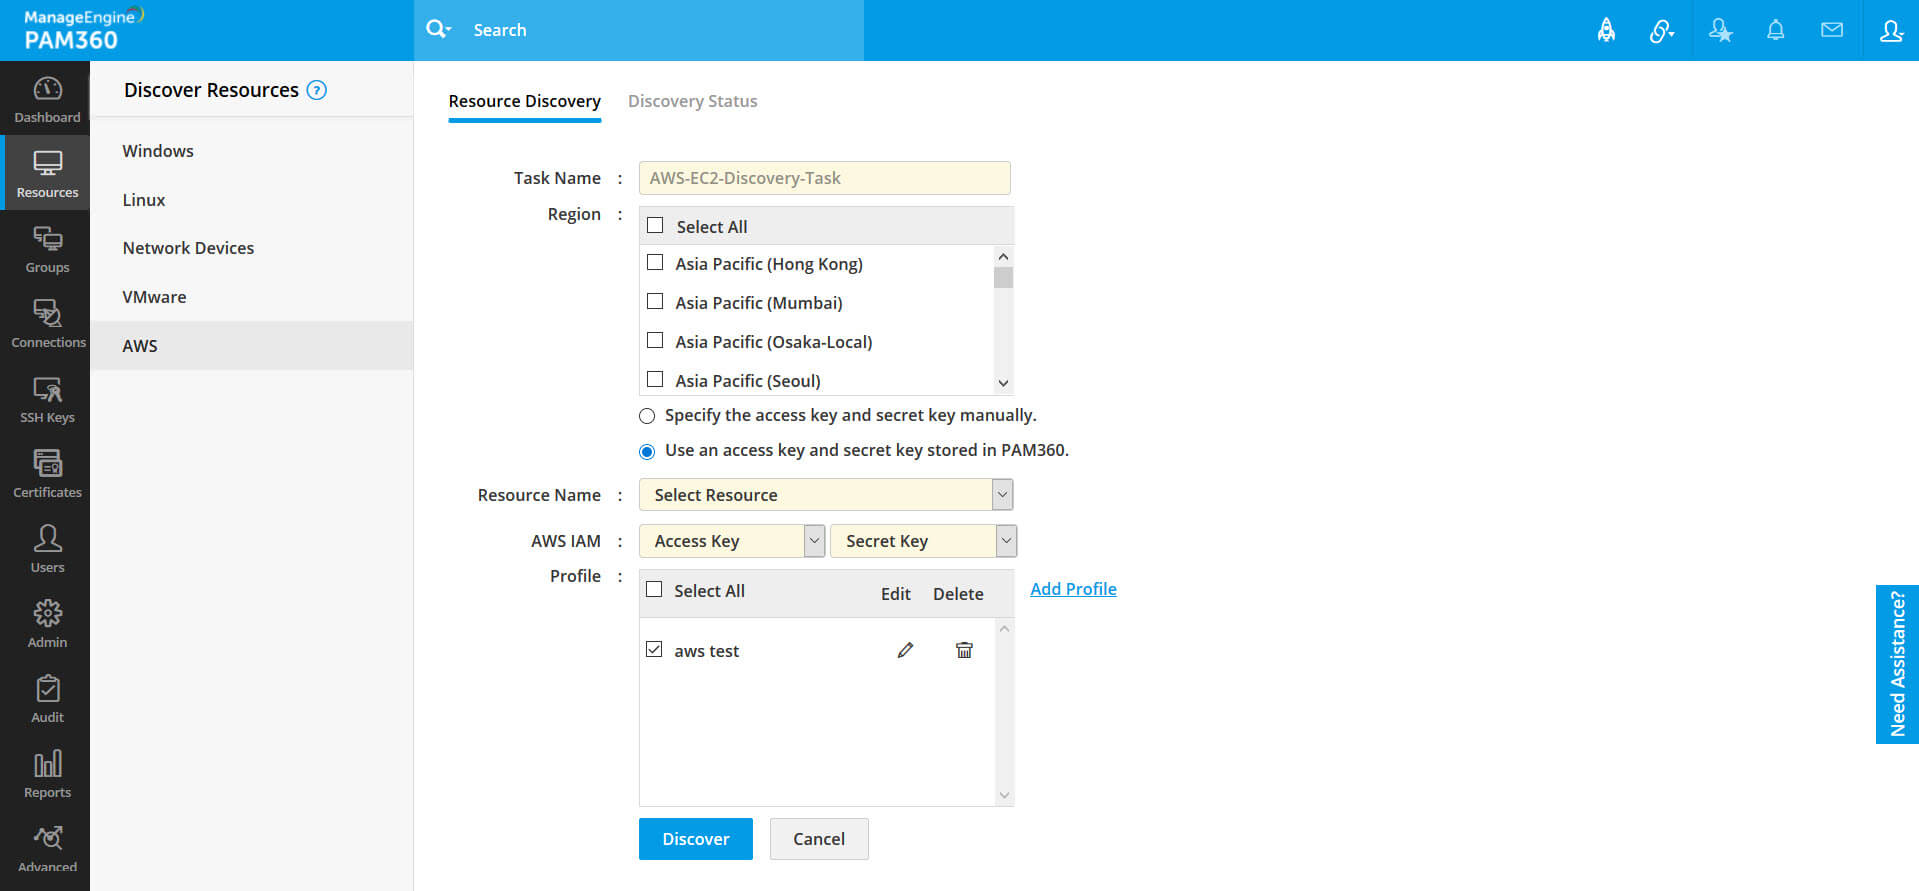Viewport: 1919px width, 891px height.
Task: Click the Delete column header
Action: click(958, 594)
